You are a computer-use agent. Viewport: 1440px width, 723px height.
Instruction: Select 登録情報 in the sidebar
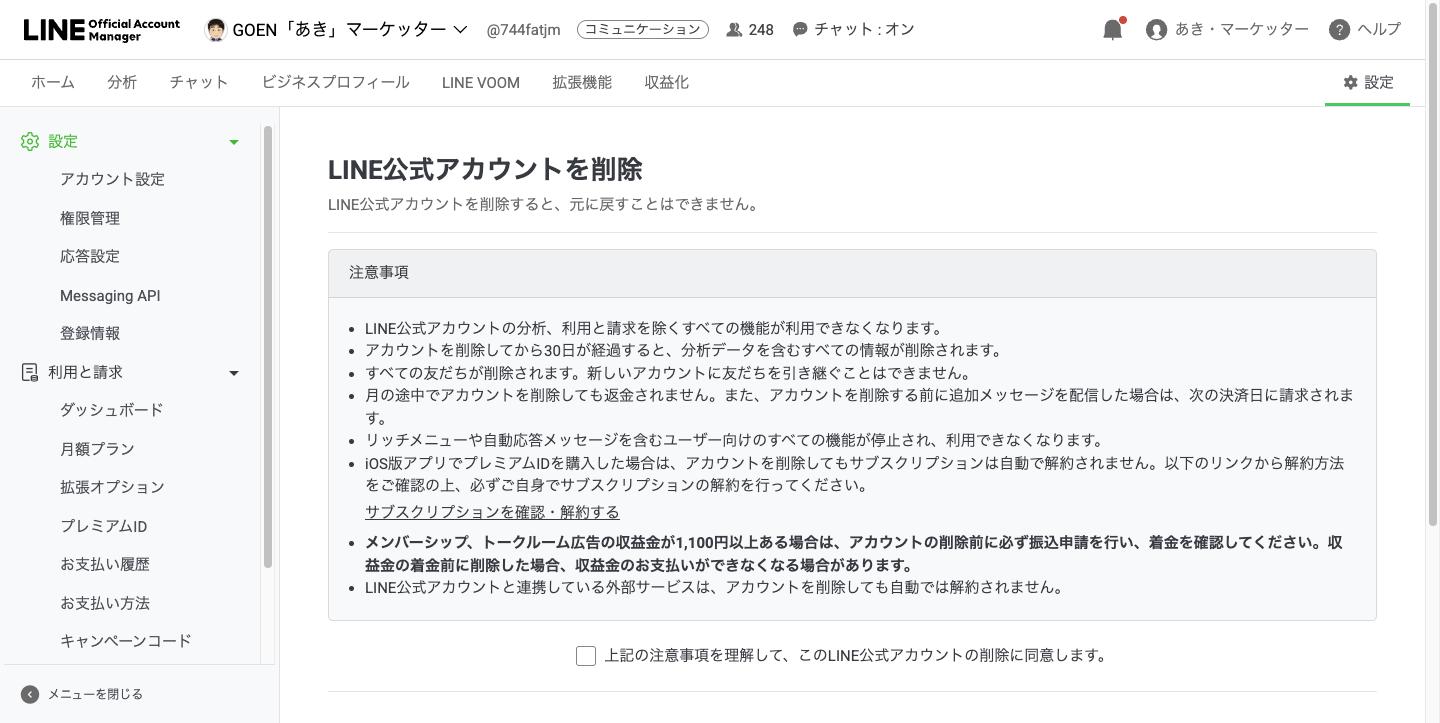click(90, 333)
